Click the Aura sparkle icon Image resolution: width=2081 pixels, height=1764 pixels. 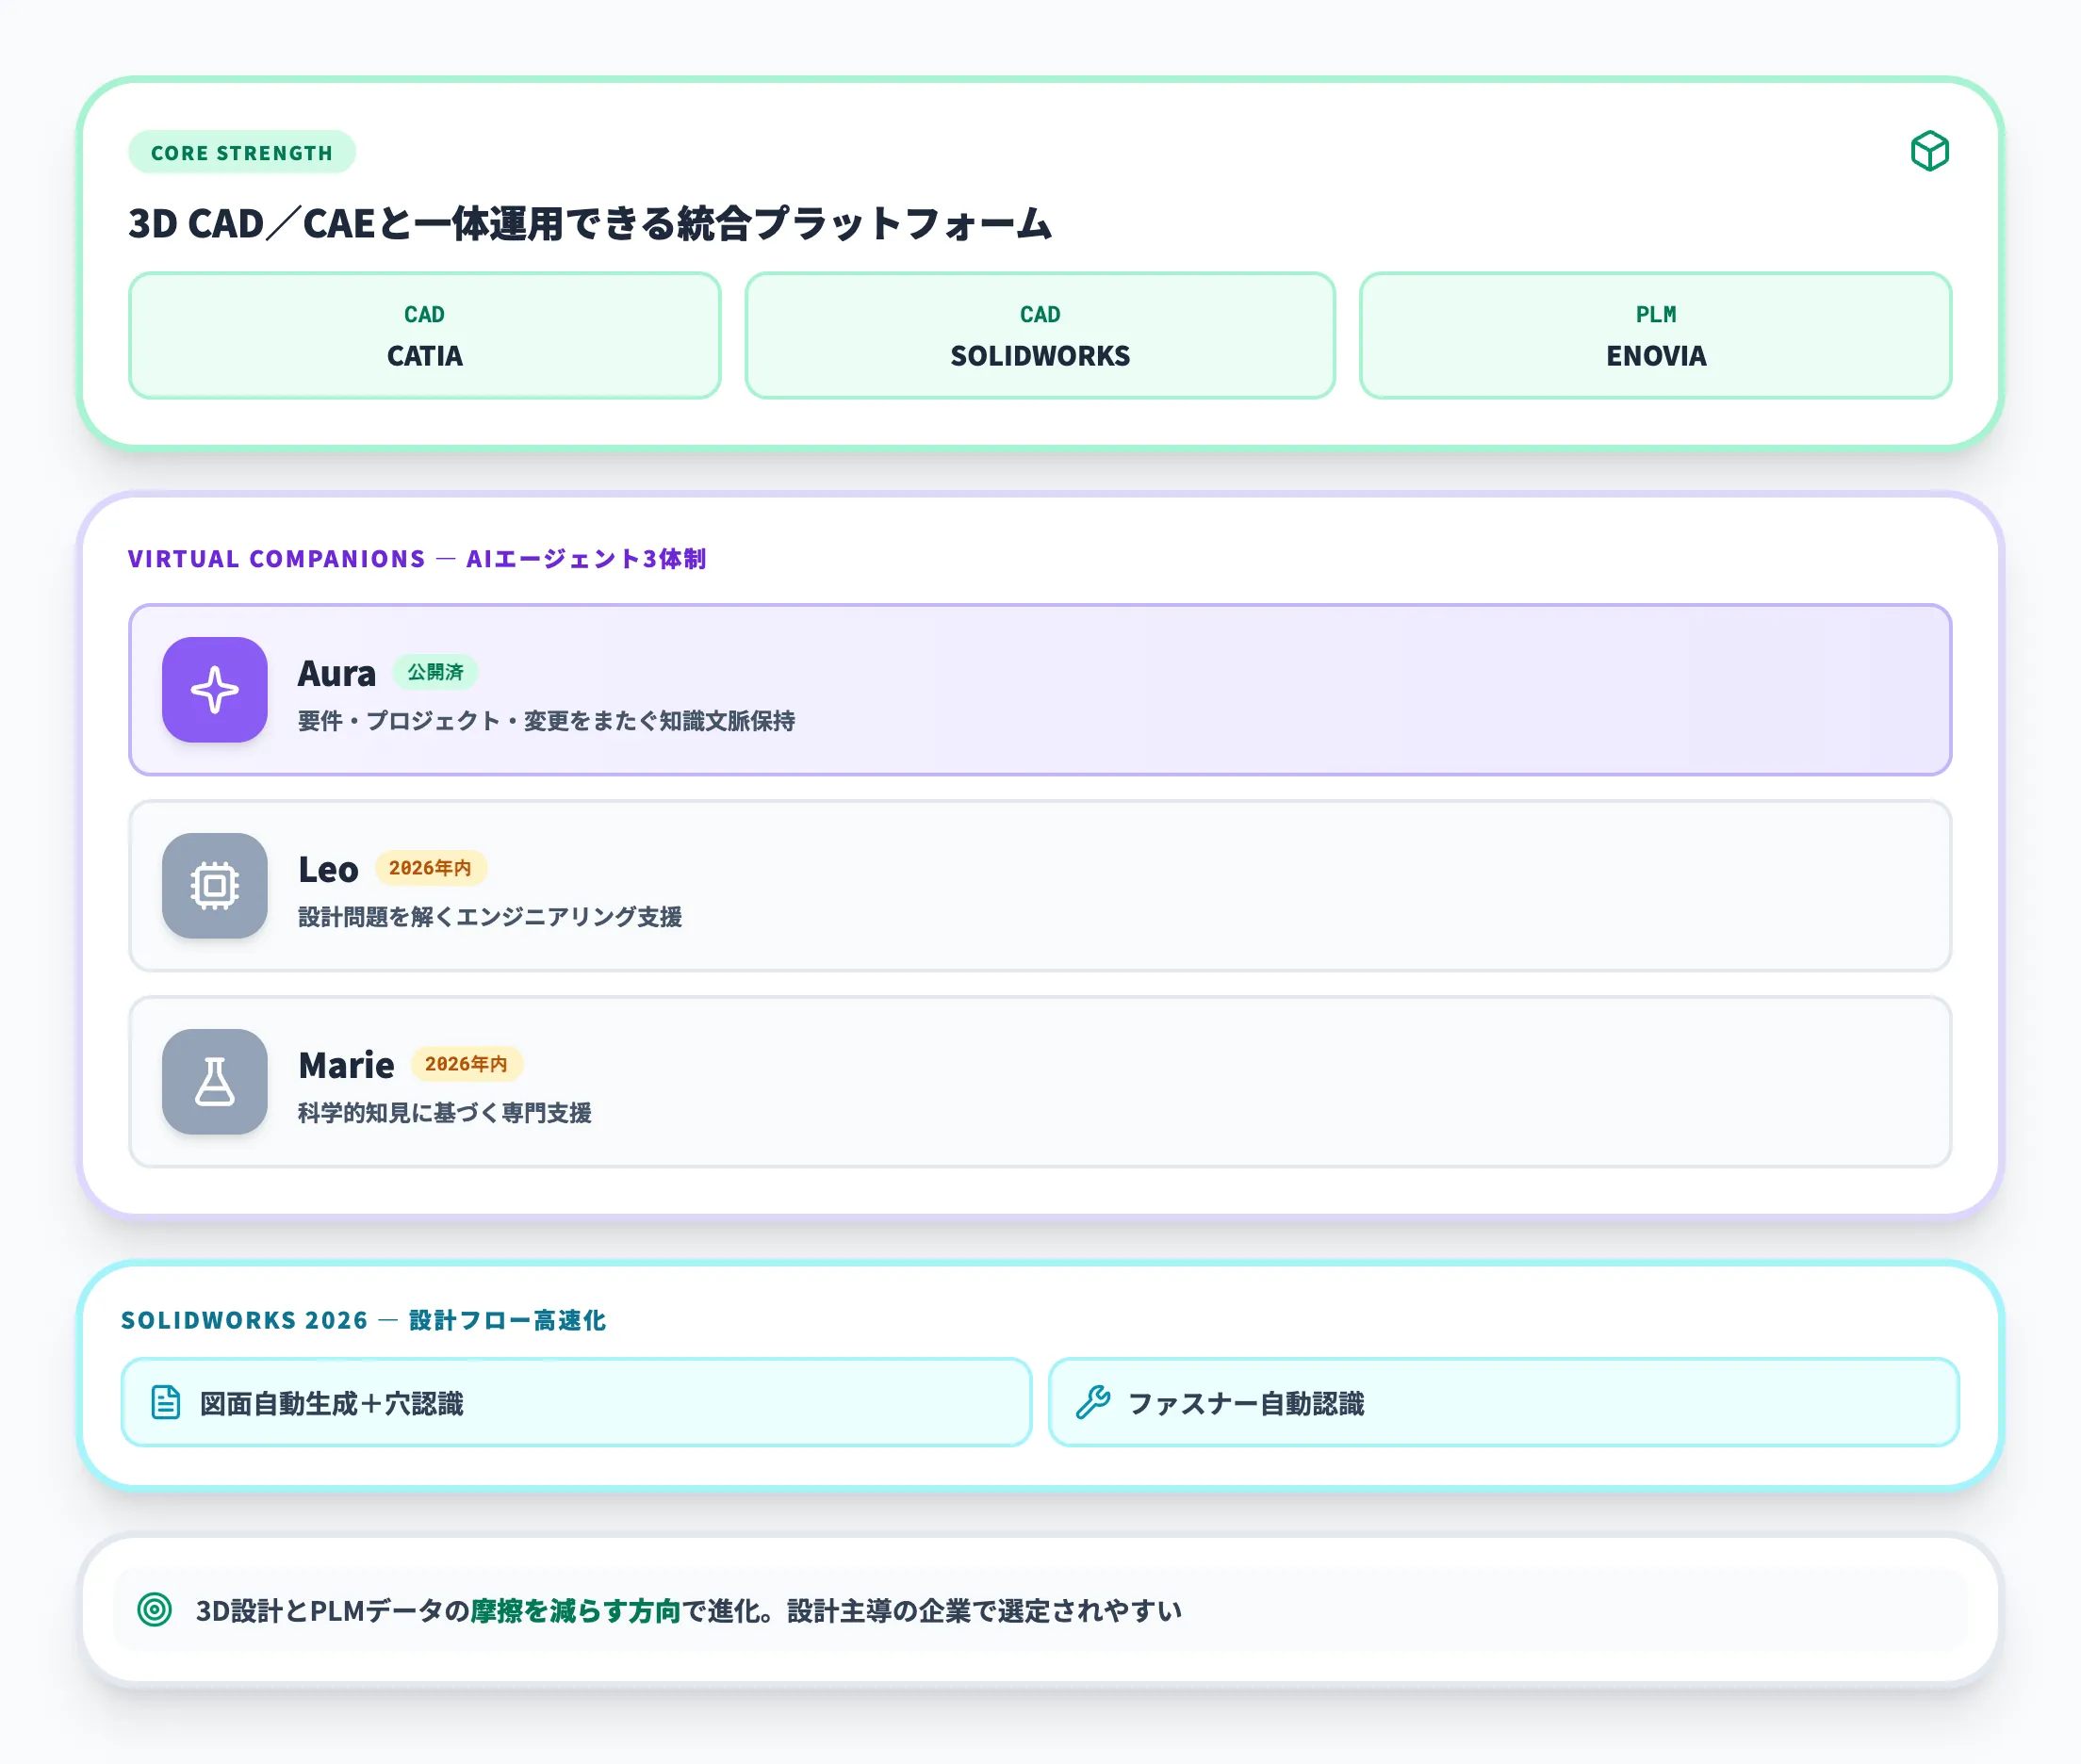(x=215, y=690)
